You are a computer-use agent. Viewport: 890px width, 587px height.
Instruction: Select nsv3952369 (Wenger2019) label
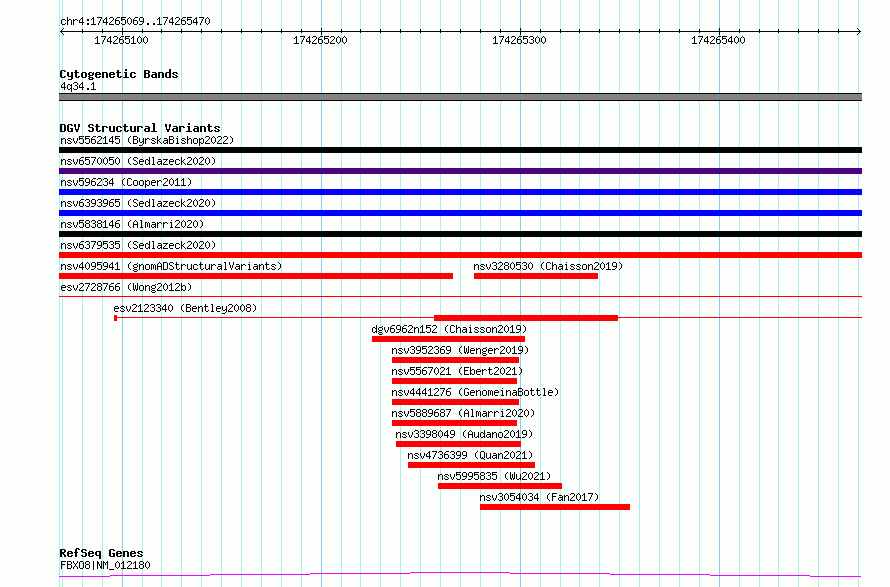click(460, 350)
